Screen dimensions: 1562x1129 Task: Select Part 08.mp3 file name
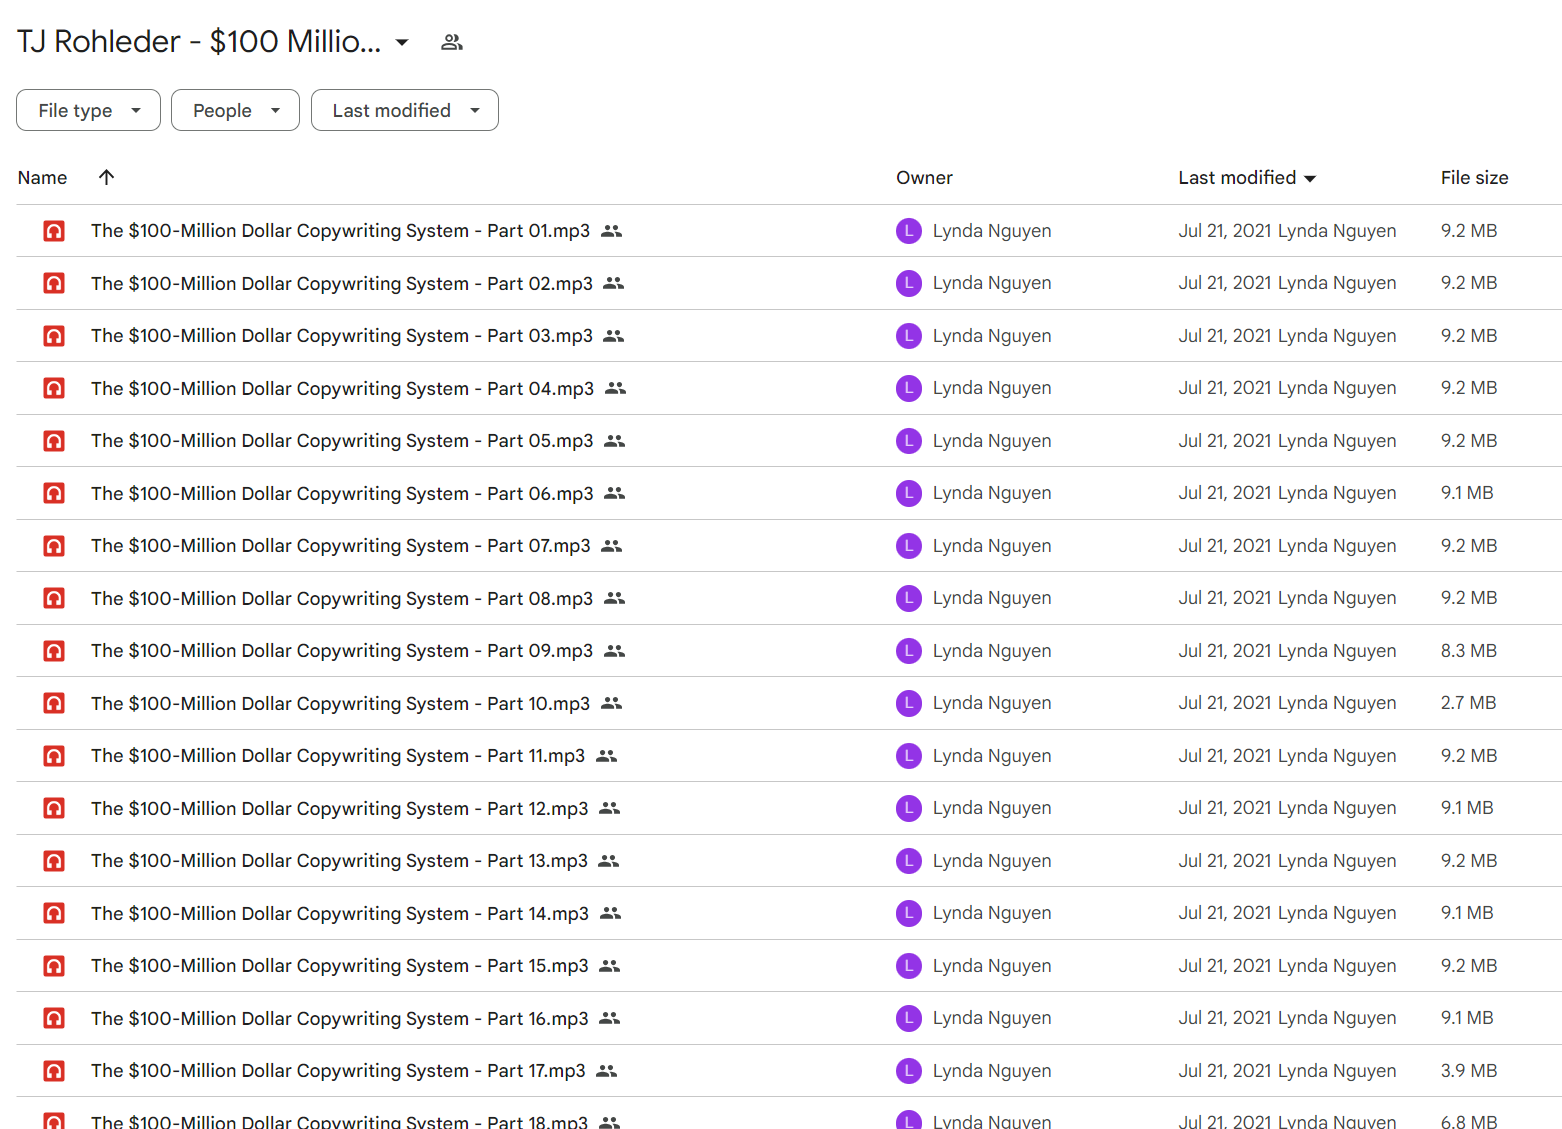(x=342, y=598)
